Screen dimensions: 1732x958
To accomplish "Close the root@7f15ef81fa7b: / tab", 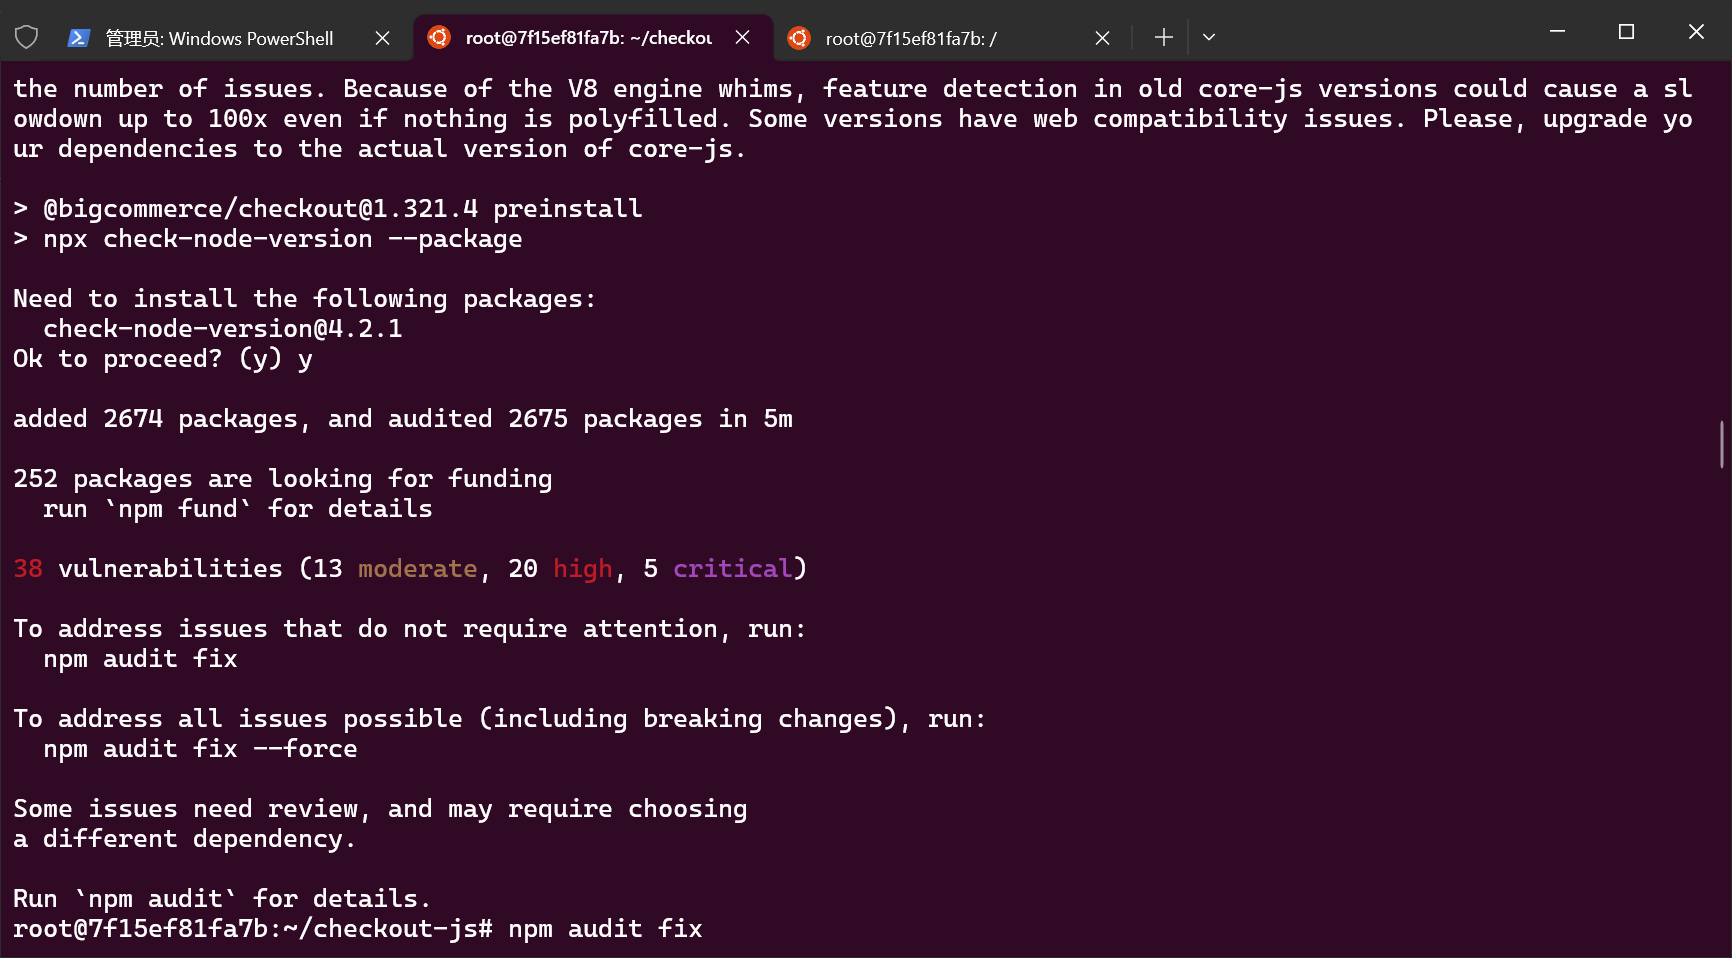I will pyautogui.click(x=1102, y=37).
